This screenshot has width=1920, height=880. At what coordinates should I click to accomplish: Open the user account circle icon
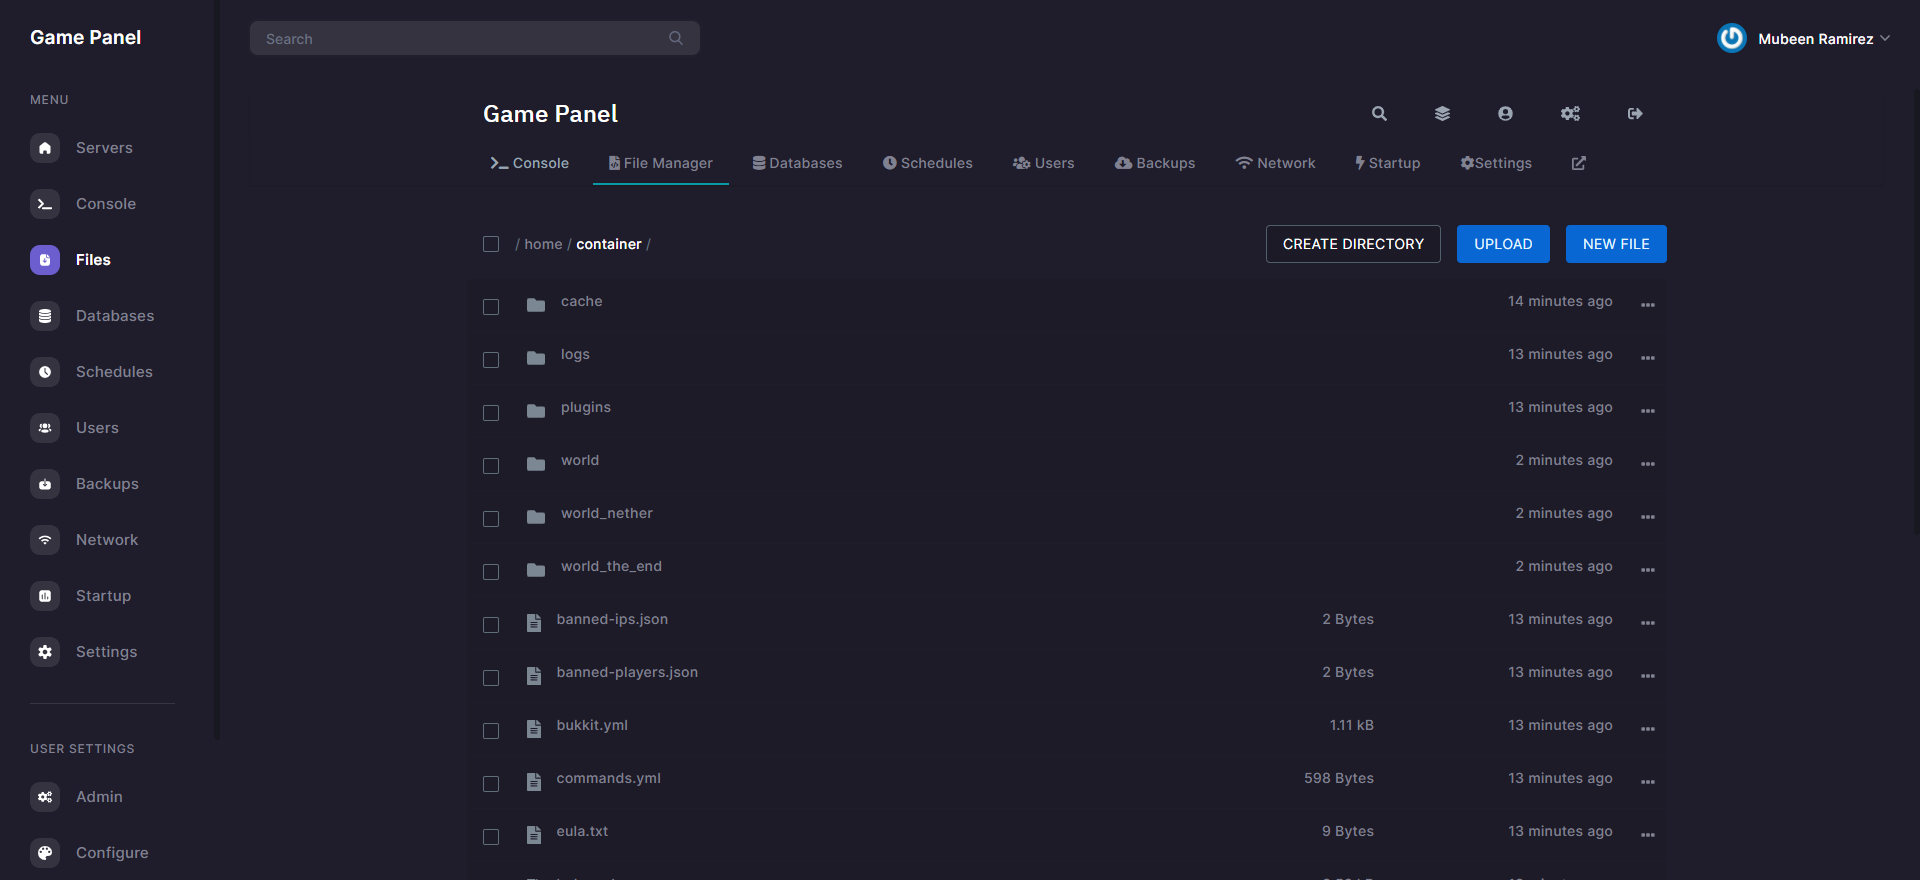[1505, 114]
